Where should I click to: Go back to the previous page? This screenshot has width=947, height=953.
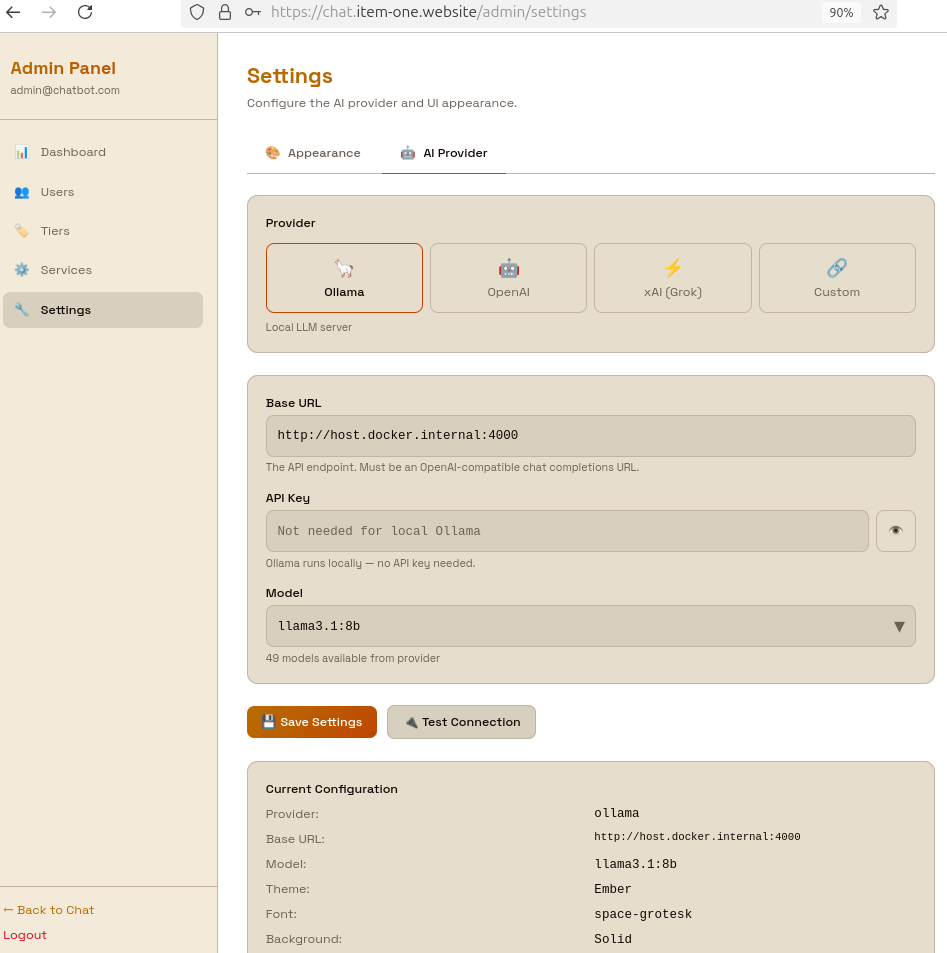[13, 12]
